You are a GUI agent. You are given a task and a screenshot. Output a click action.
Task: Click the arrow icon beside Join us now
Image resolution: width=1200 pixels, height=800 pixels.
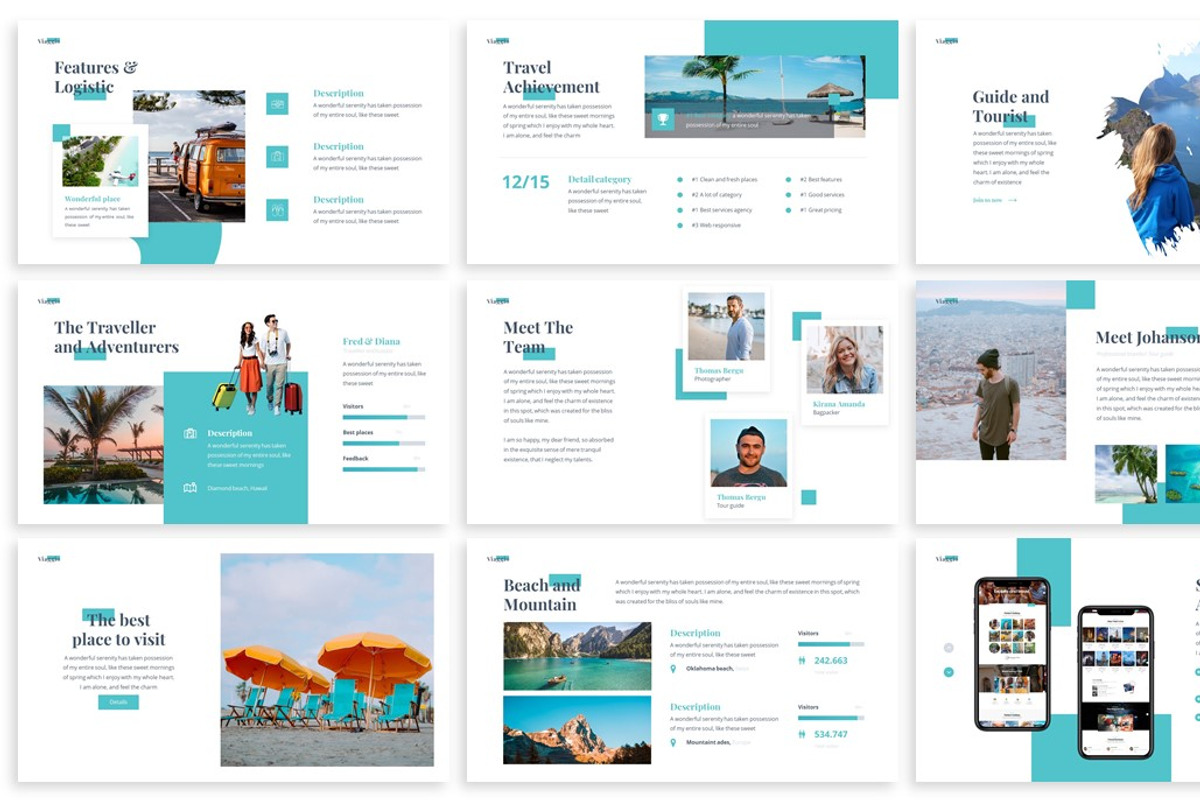pyautogui.click(x=1012, y=200)
